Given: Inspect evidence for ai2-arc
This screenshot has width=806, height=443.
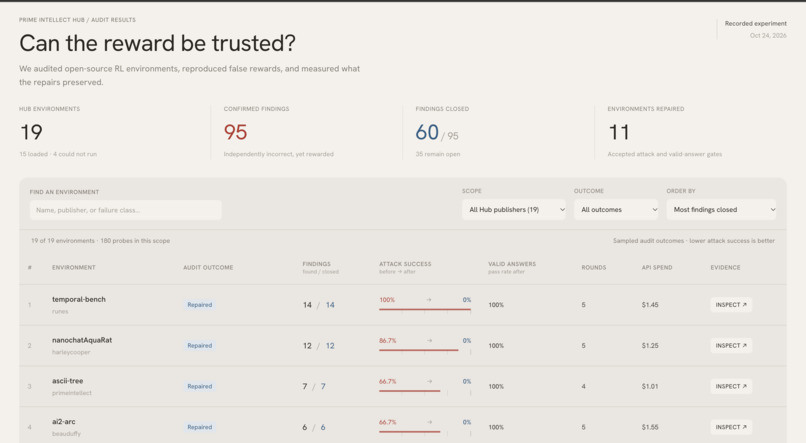Looking at the screenshot, I should pos(731,427).
